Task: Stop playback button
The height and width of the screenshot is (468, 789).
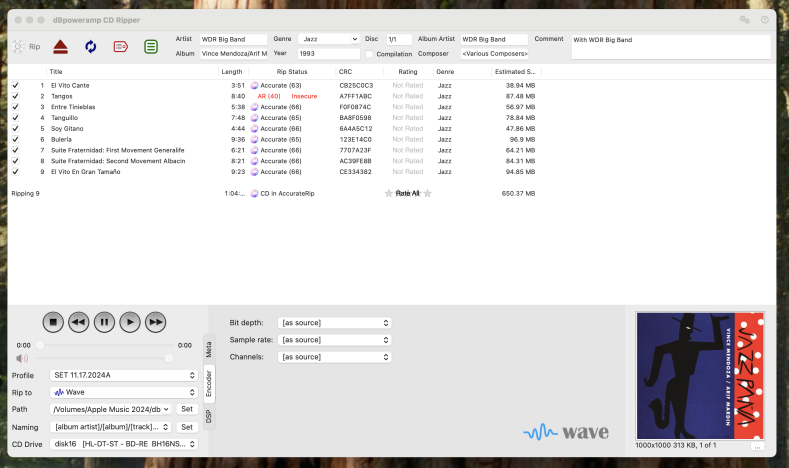Action: (53, 322)
